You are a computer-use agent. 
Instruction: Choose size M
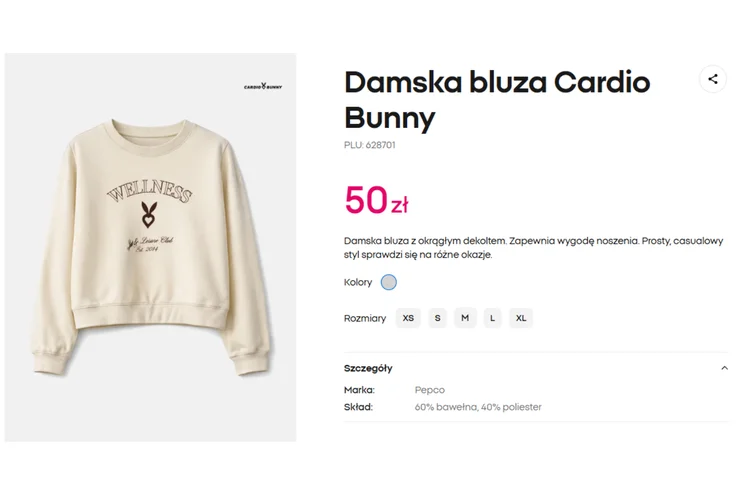[x=465, y=318]
